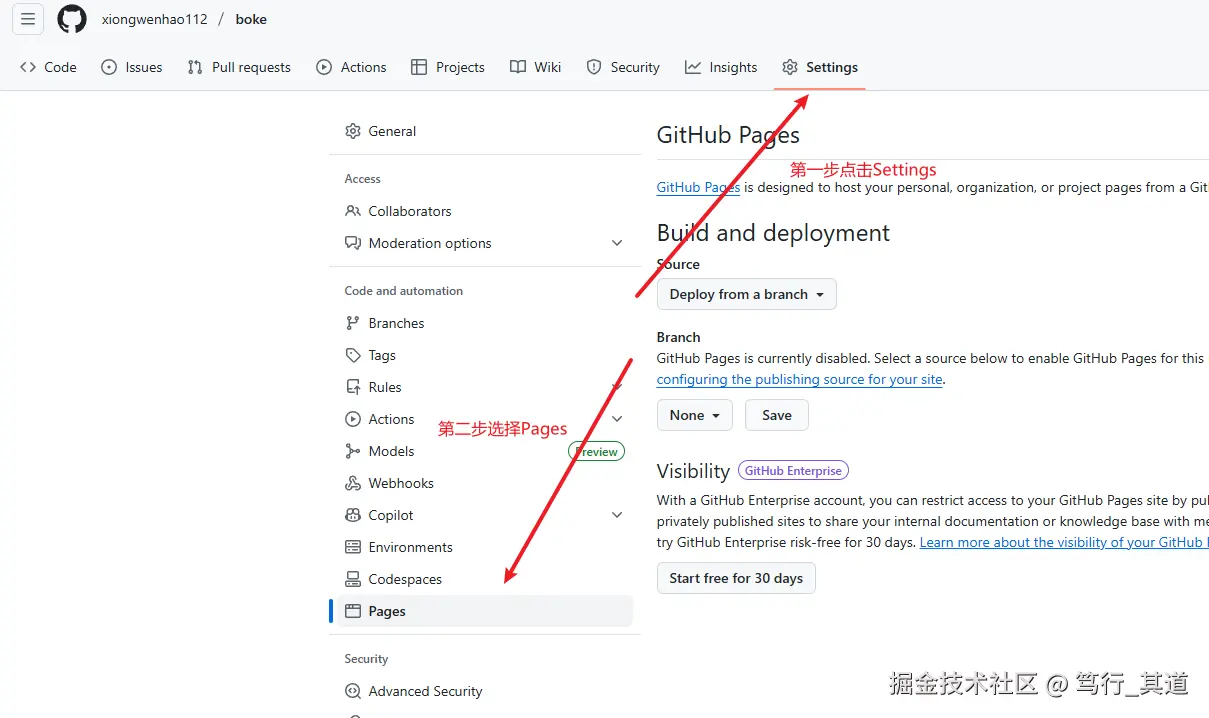The width and height of the screenshot is (1209, 718).
Task: Open Environments settings
Action: click(x=485, y=547)
